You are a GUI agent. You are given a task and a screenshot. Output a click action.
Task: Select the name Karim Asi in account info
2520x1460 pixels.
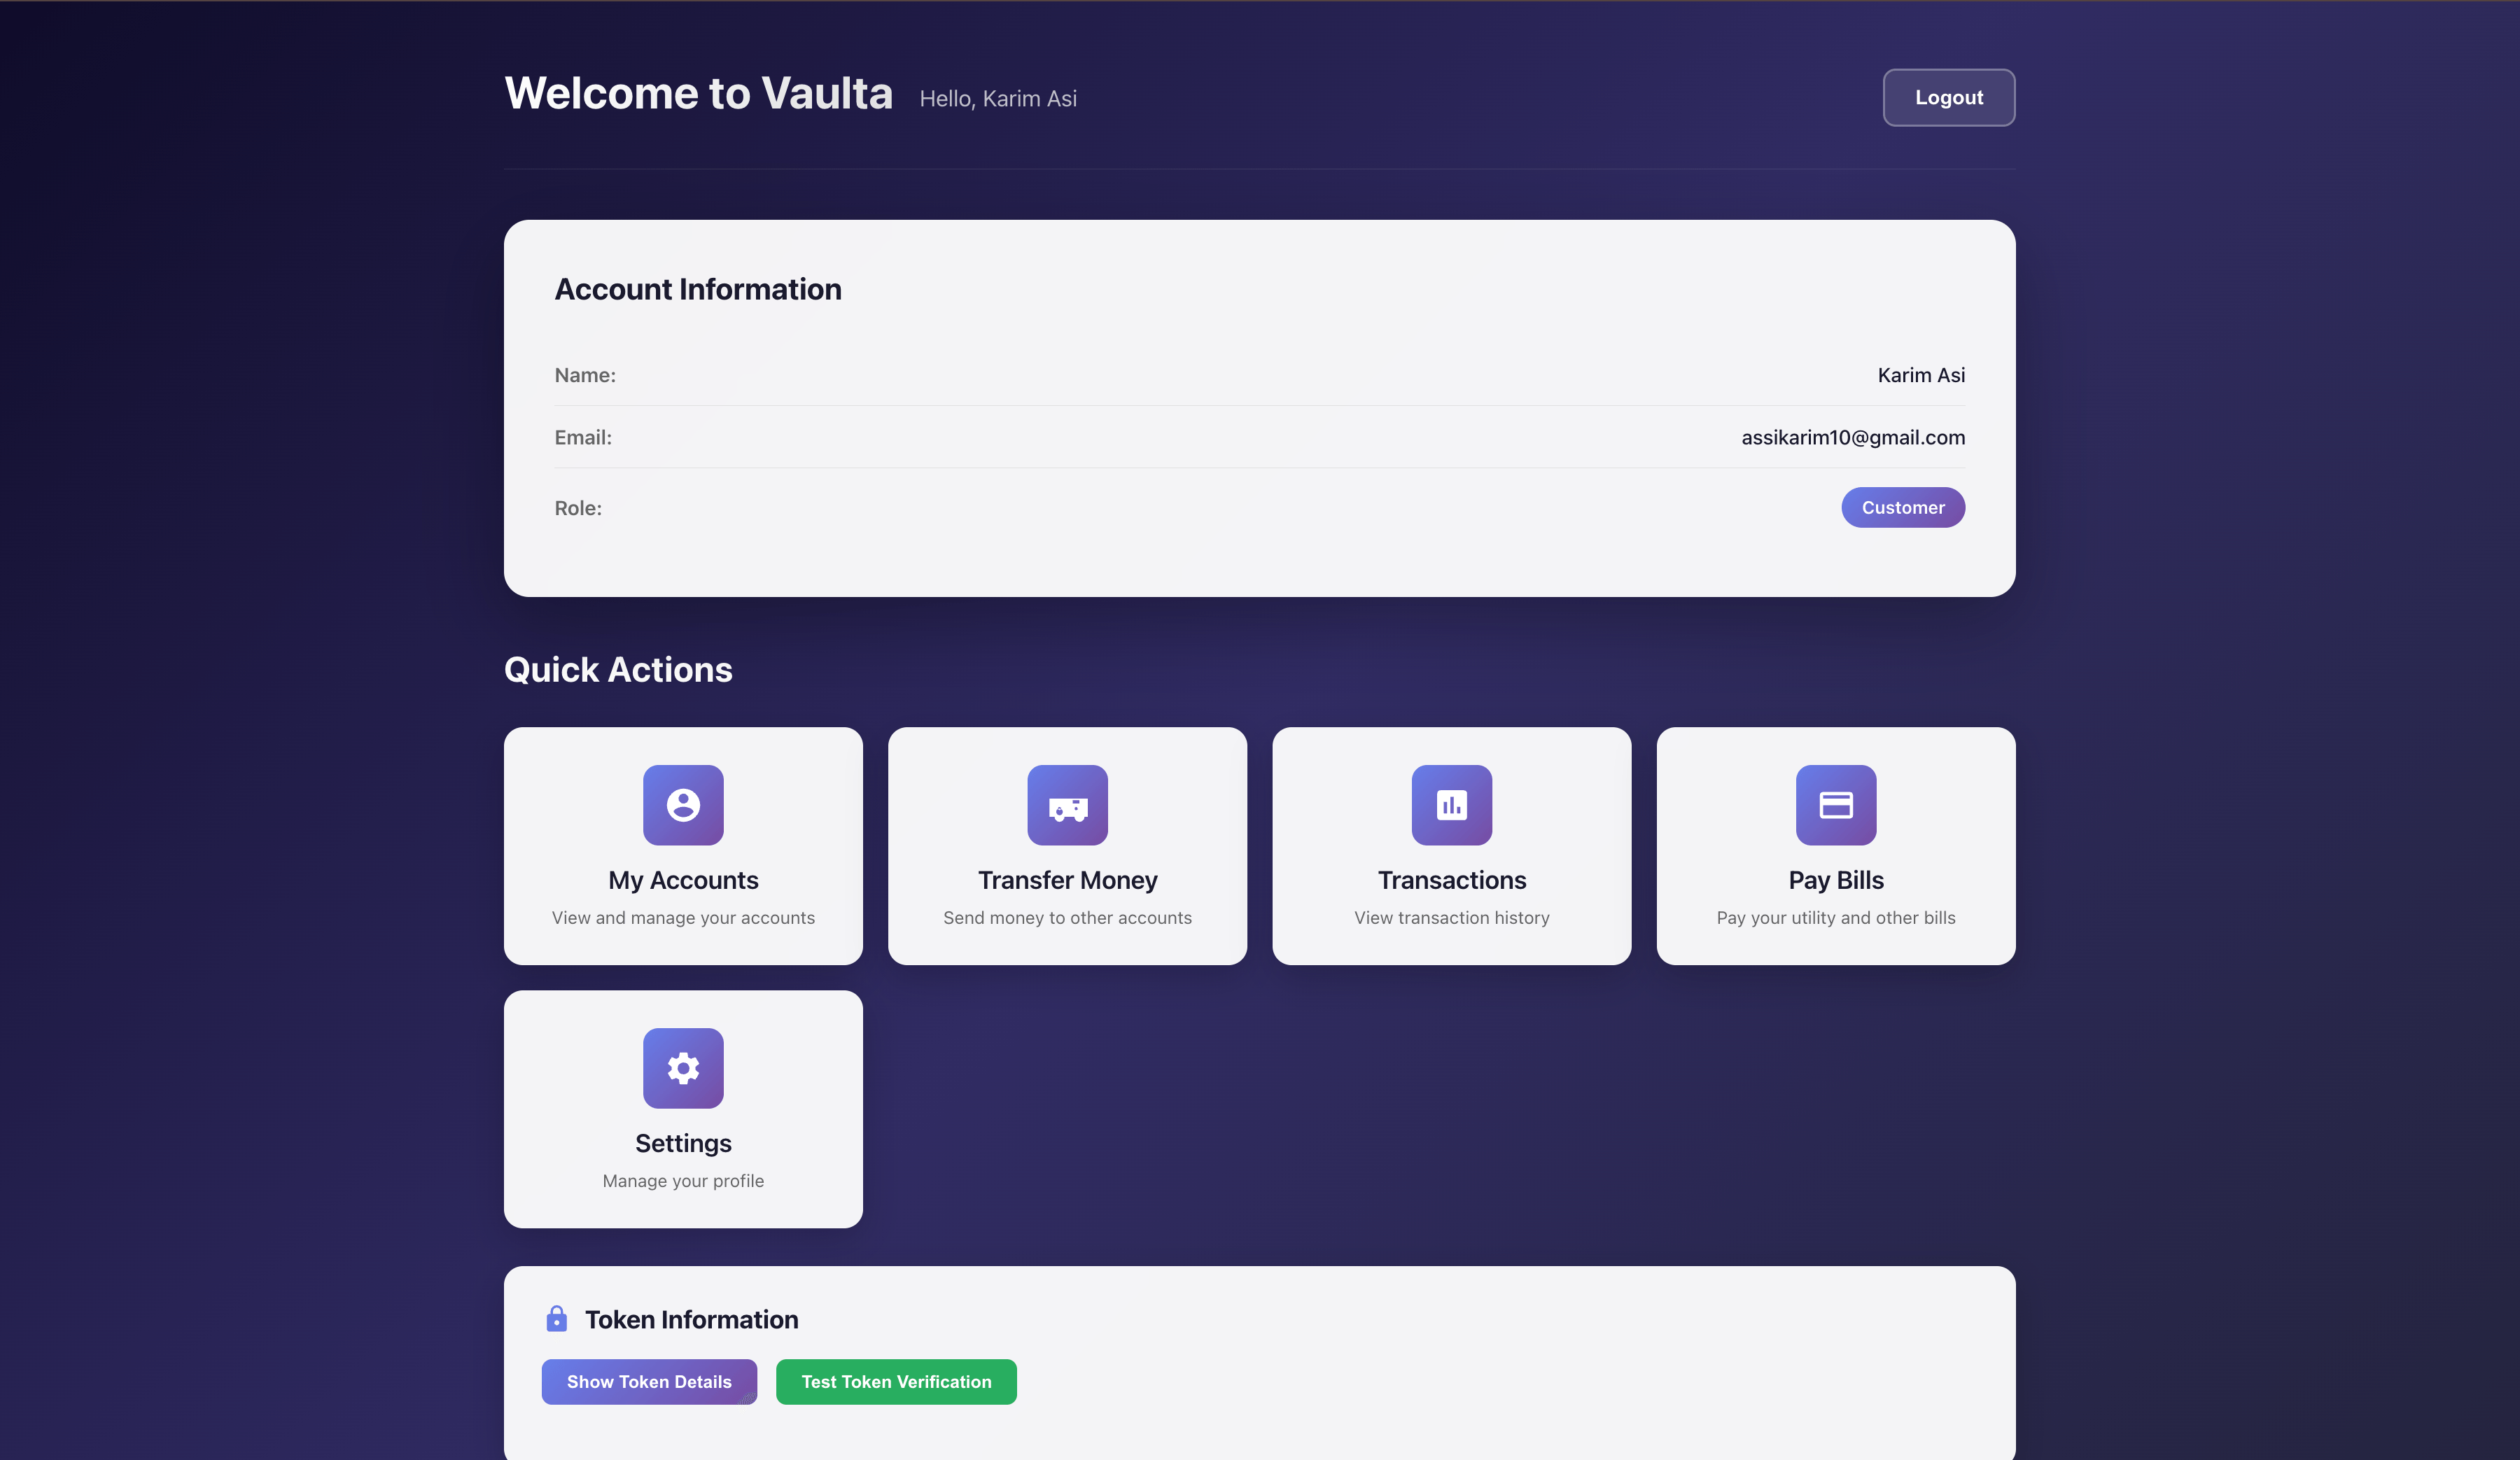coord(1920,375)
